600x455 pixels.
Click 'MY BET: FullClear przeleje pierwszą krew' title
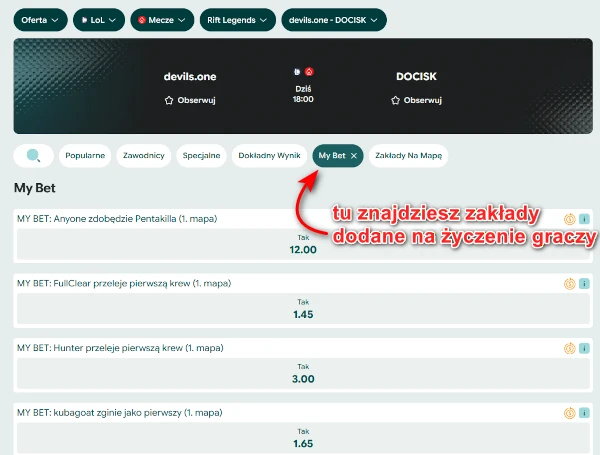click(124, 284)
